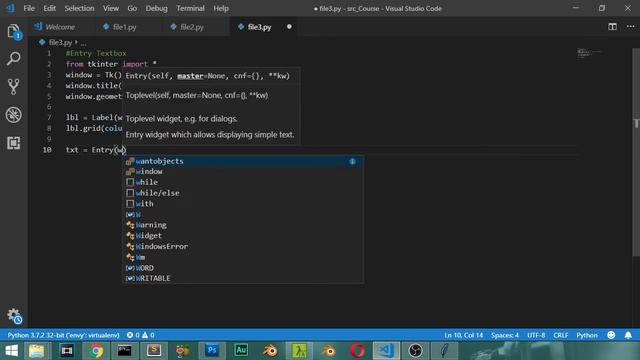Open the Search view in activity bar
This screenshot has width=640, height=360.
[x=13, y=59]
